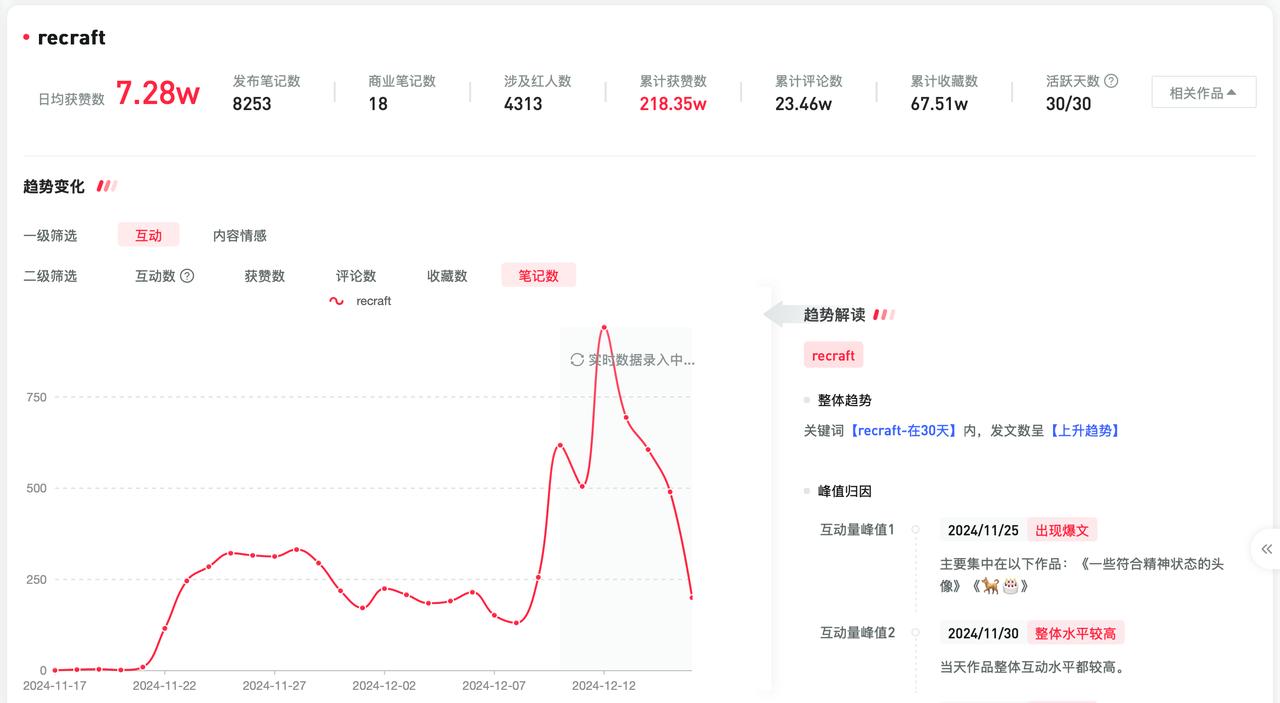Click the 互动量峰值2 label
The width and height of the screenshot is (1280, 703).
[x=858, y=633]
